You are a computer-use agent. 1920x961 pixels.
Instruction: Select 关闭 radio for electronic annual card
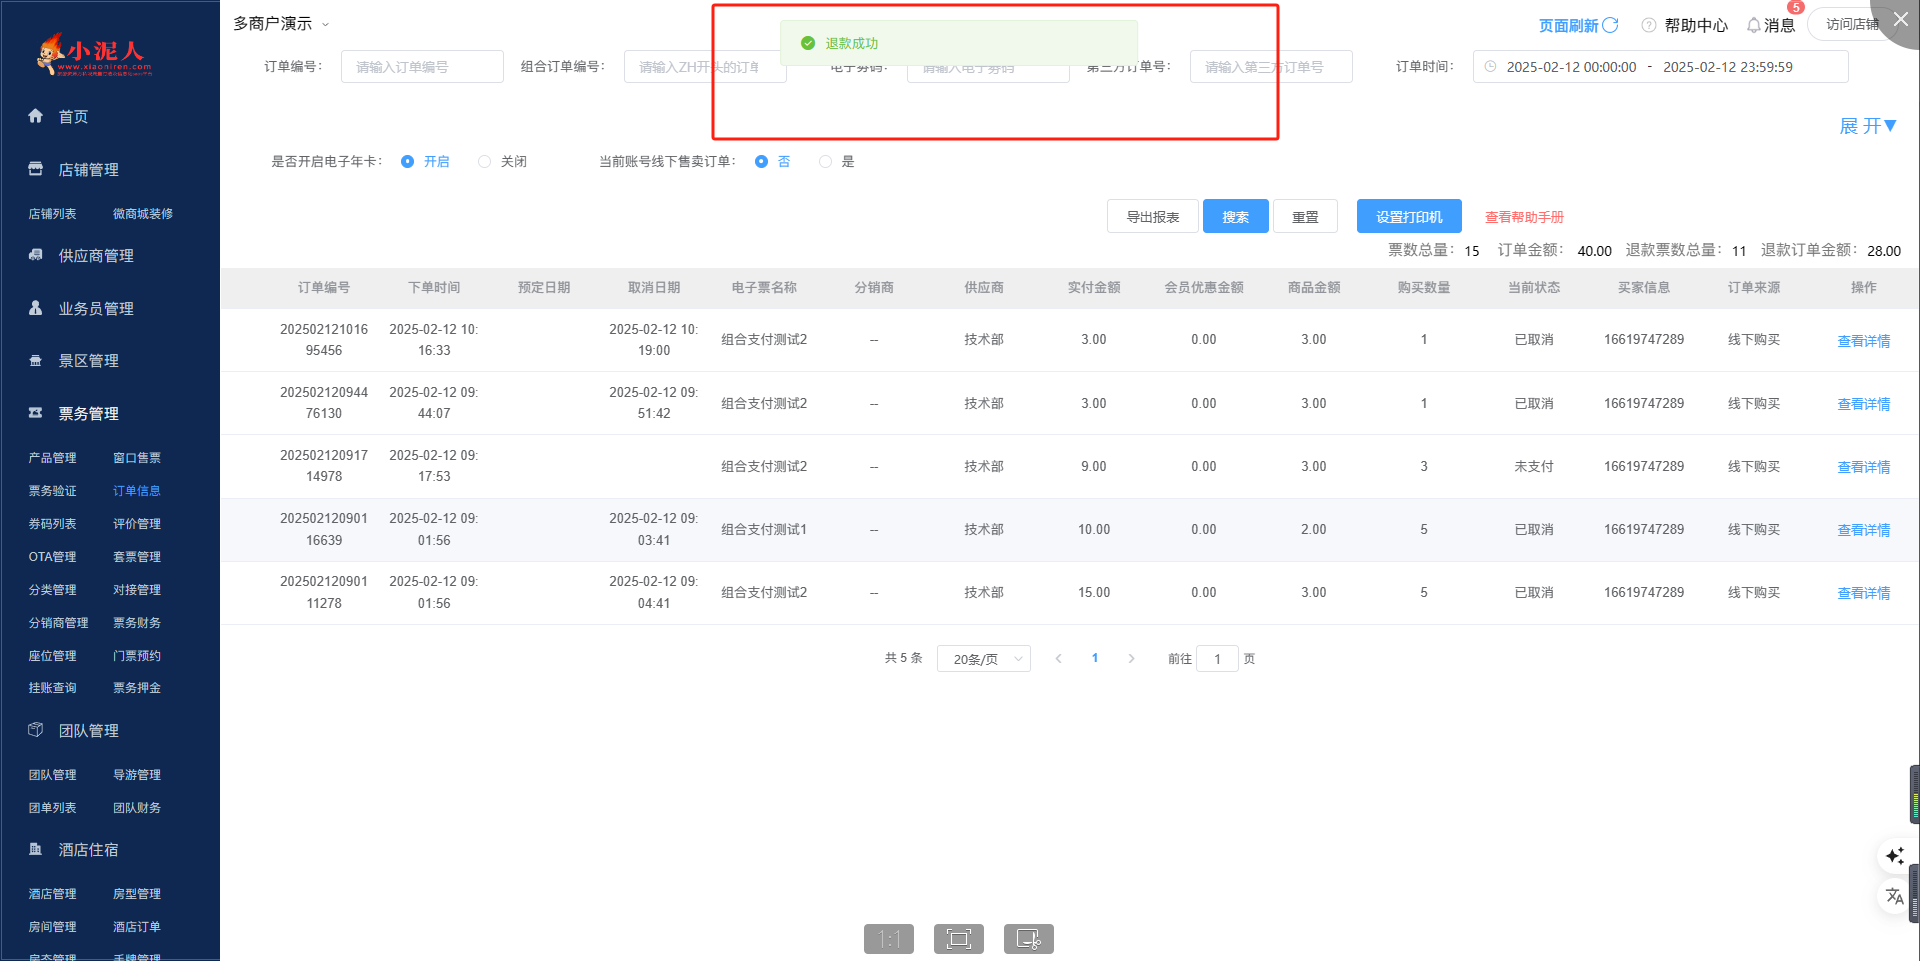point(485,162)
